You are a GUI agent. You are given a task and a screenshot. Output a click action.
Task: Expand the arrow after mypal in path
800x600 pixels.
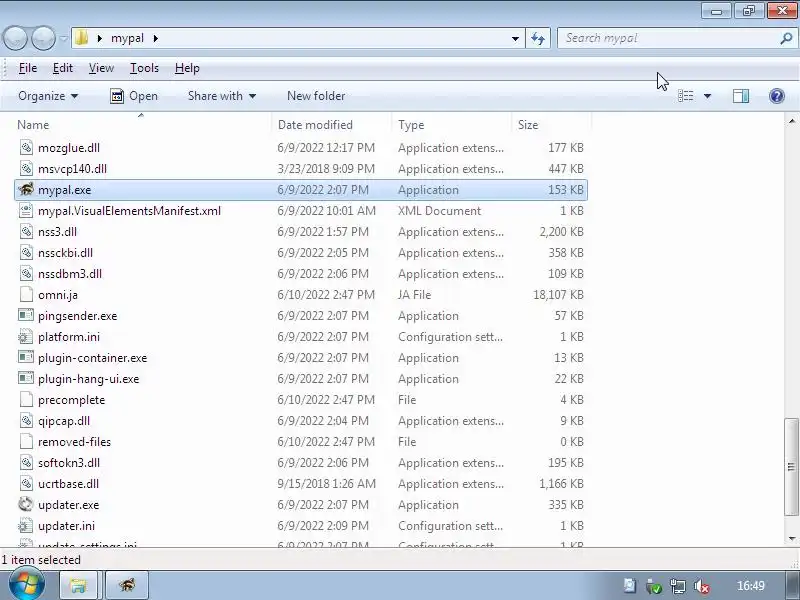[155, 38]
